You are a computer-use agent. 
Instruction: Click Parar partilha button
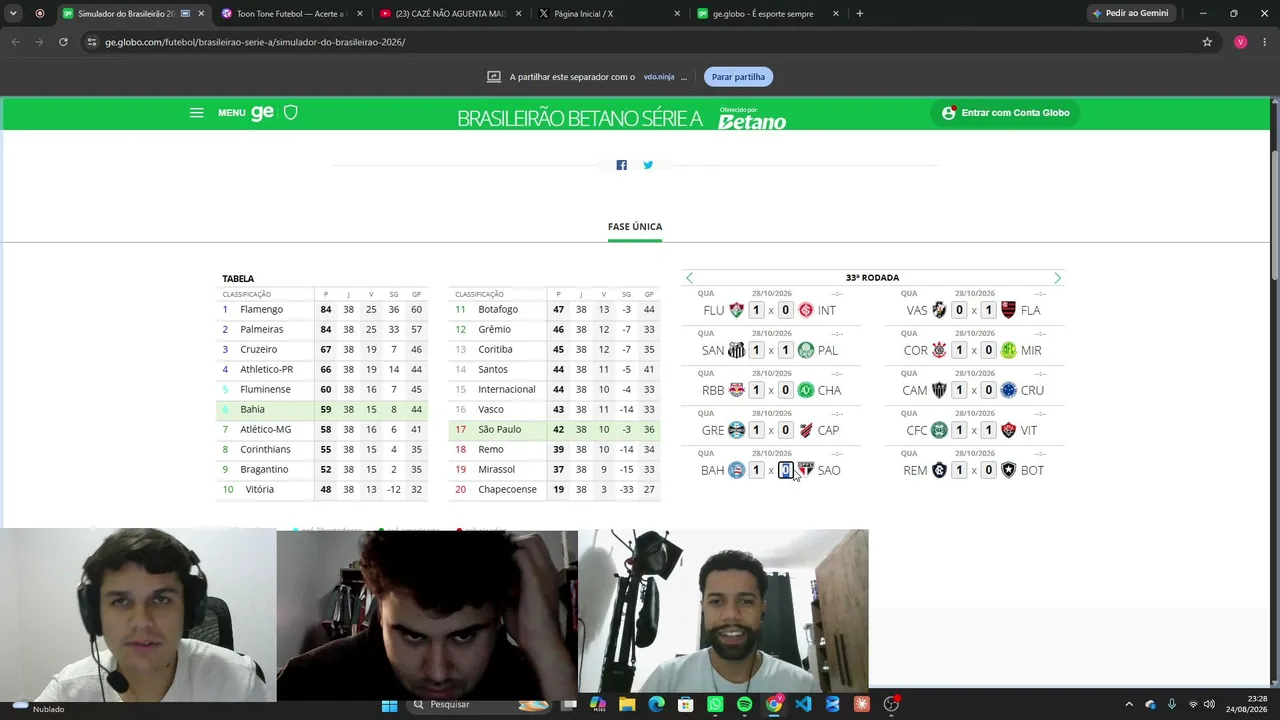738,77
